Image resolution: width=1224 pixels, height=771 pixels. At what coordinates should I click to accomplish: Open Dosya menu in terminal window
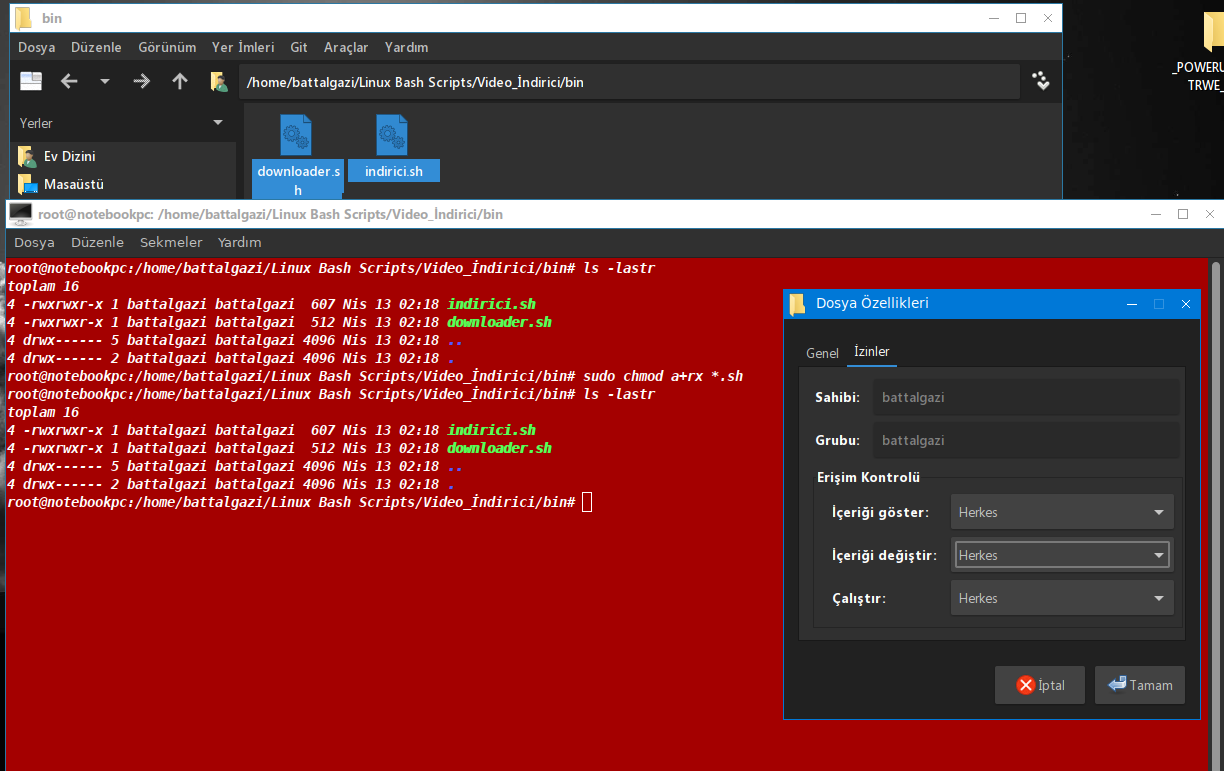point(34,242)
